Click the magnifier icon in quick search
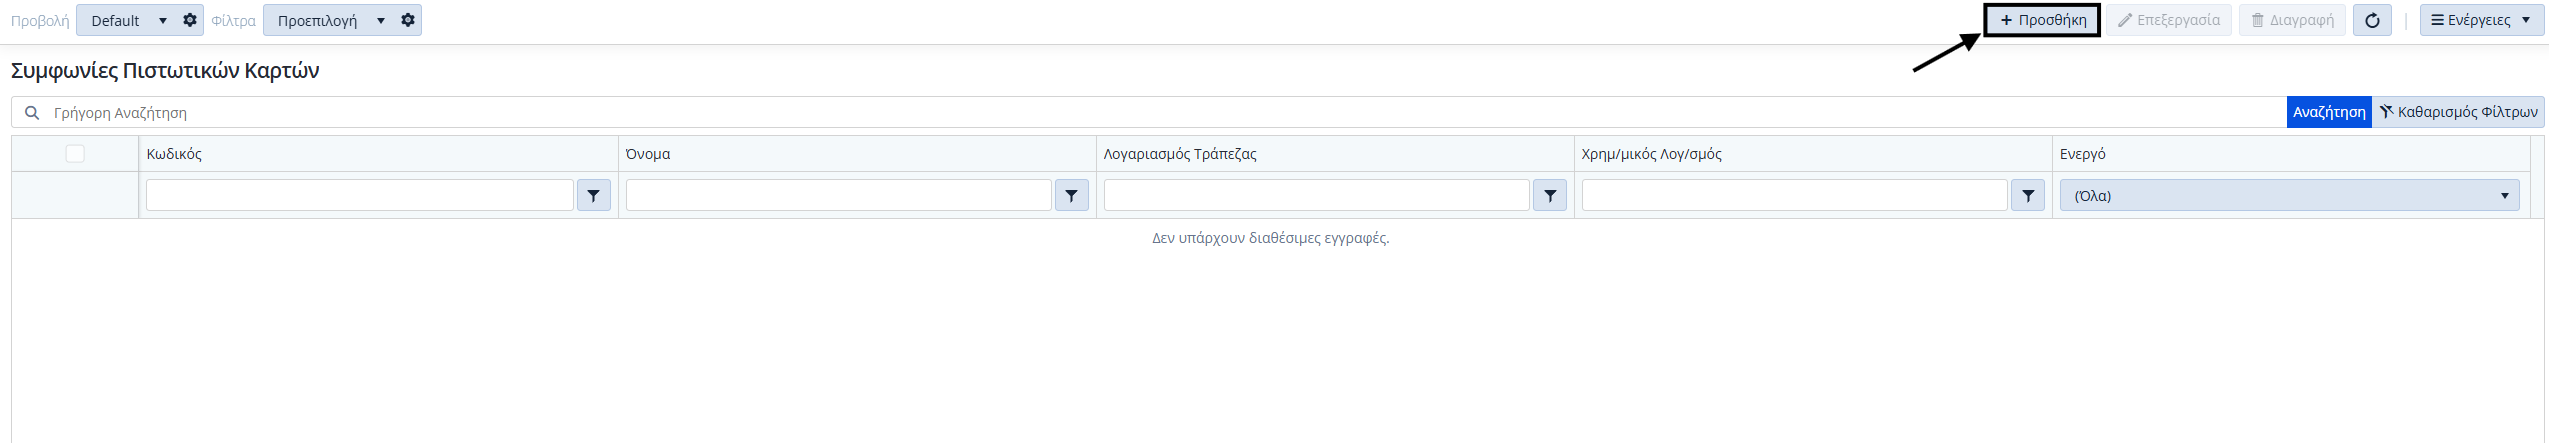 (32, 113)
